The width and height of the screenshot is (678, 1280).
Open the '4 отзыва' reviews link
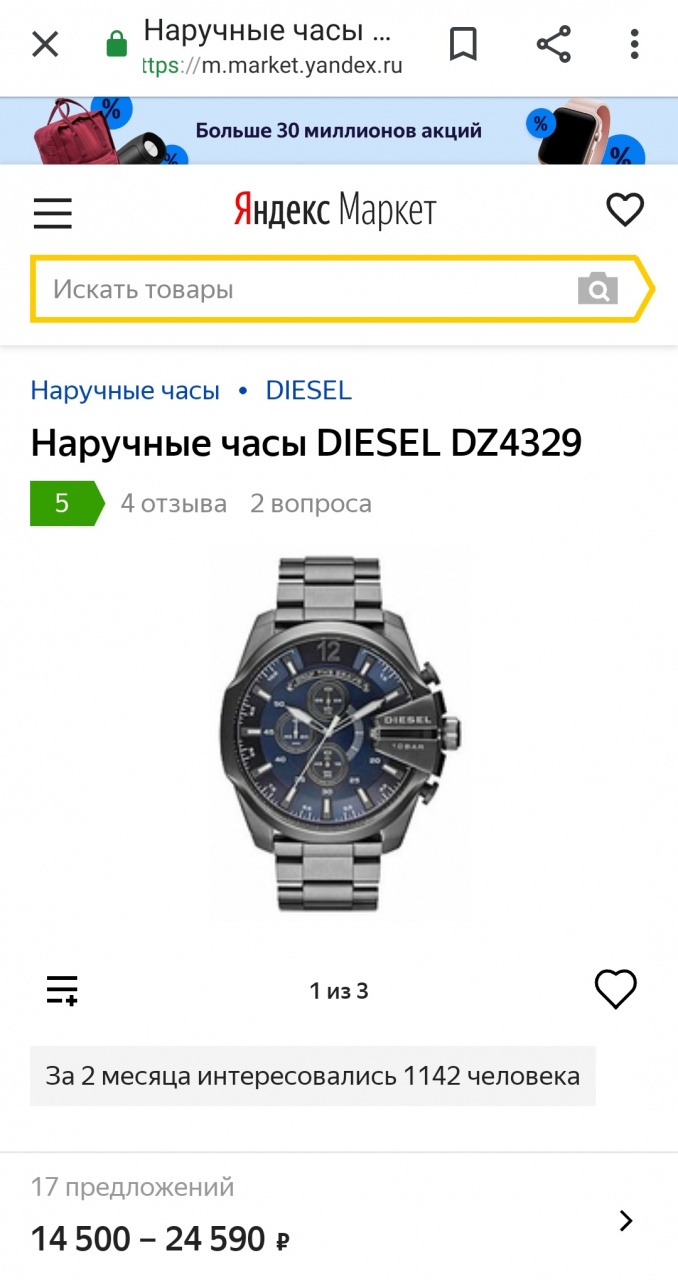[x=174, y=503]
